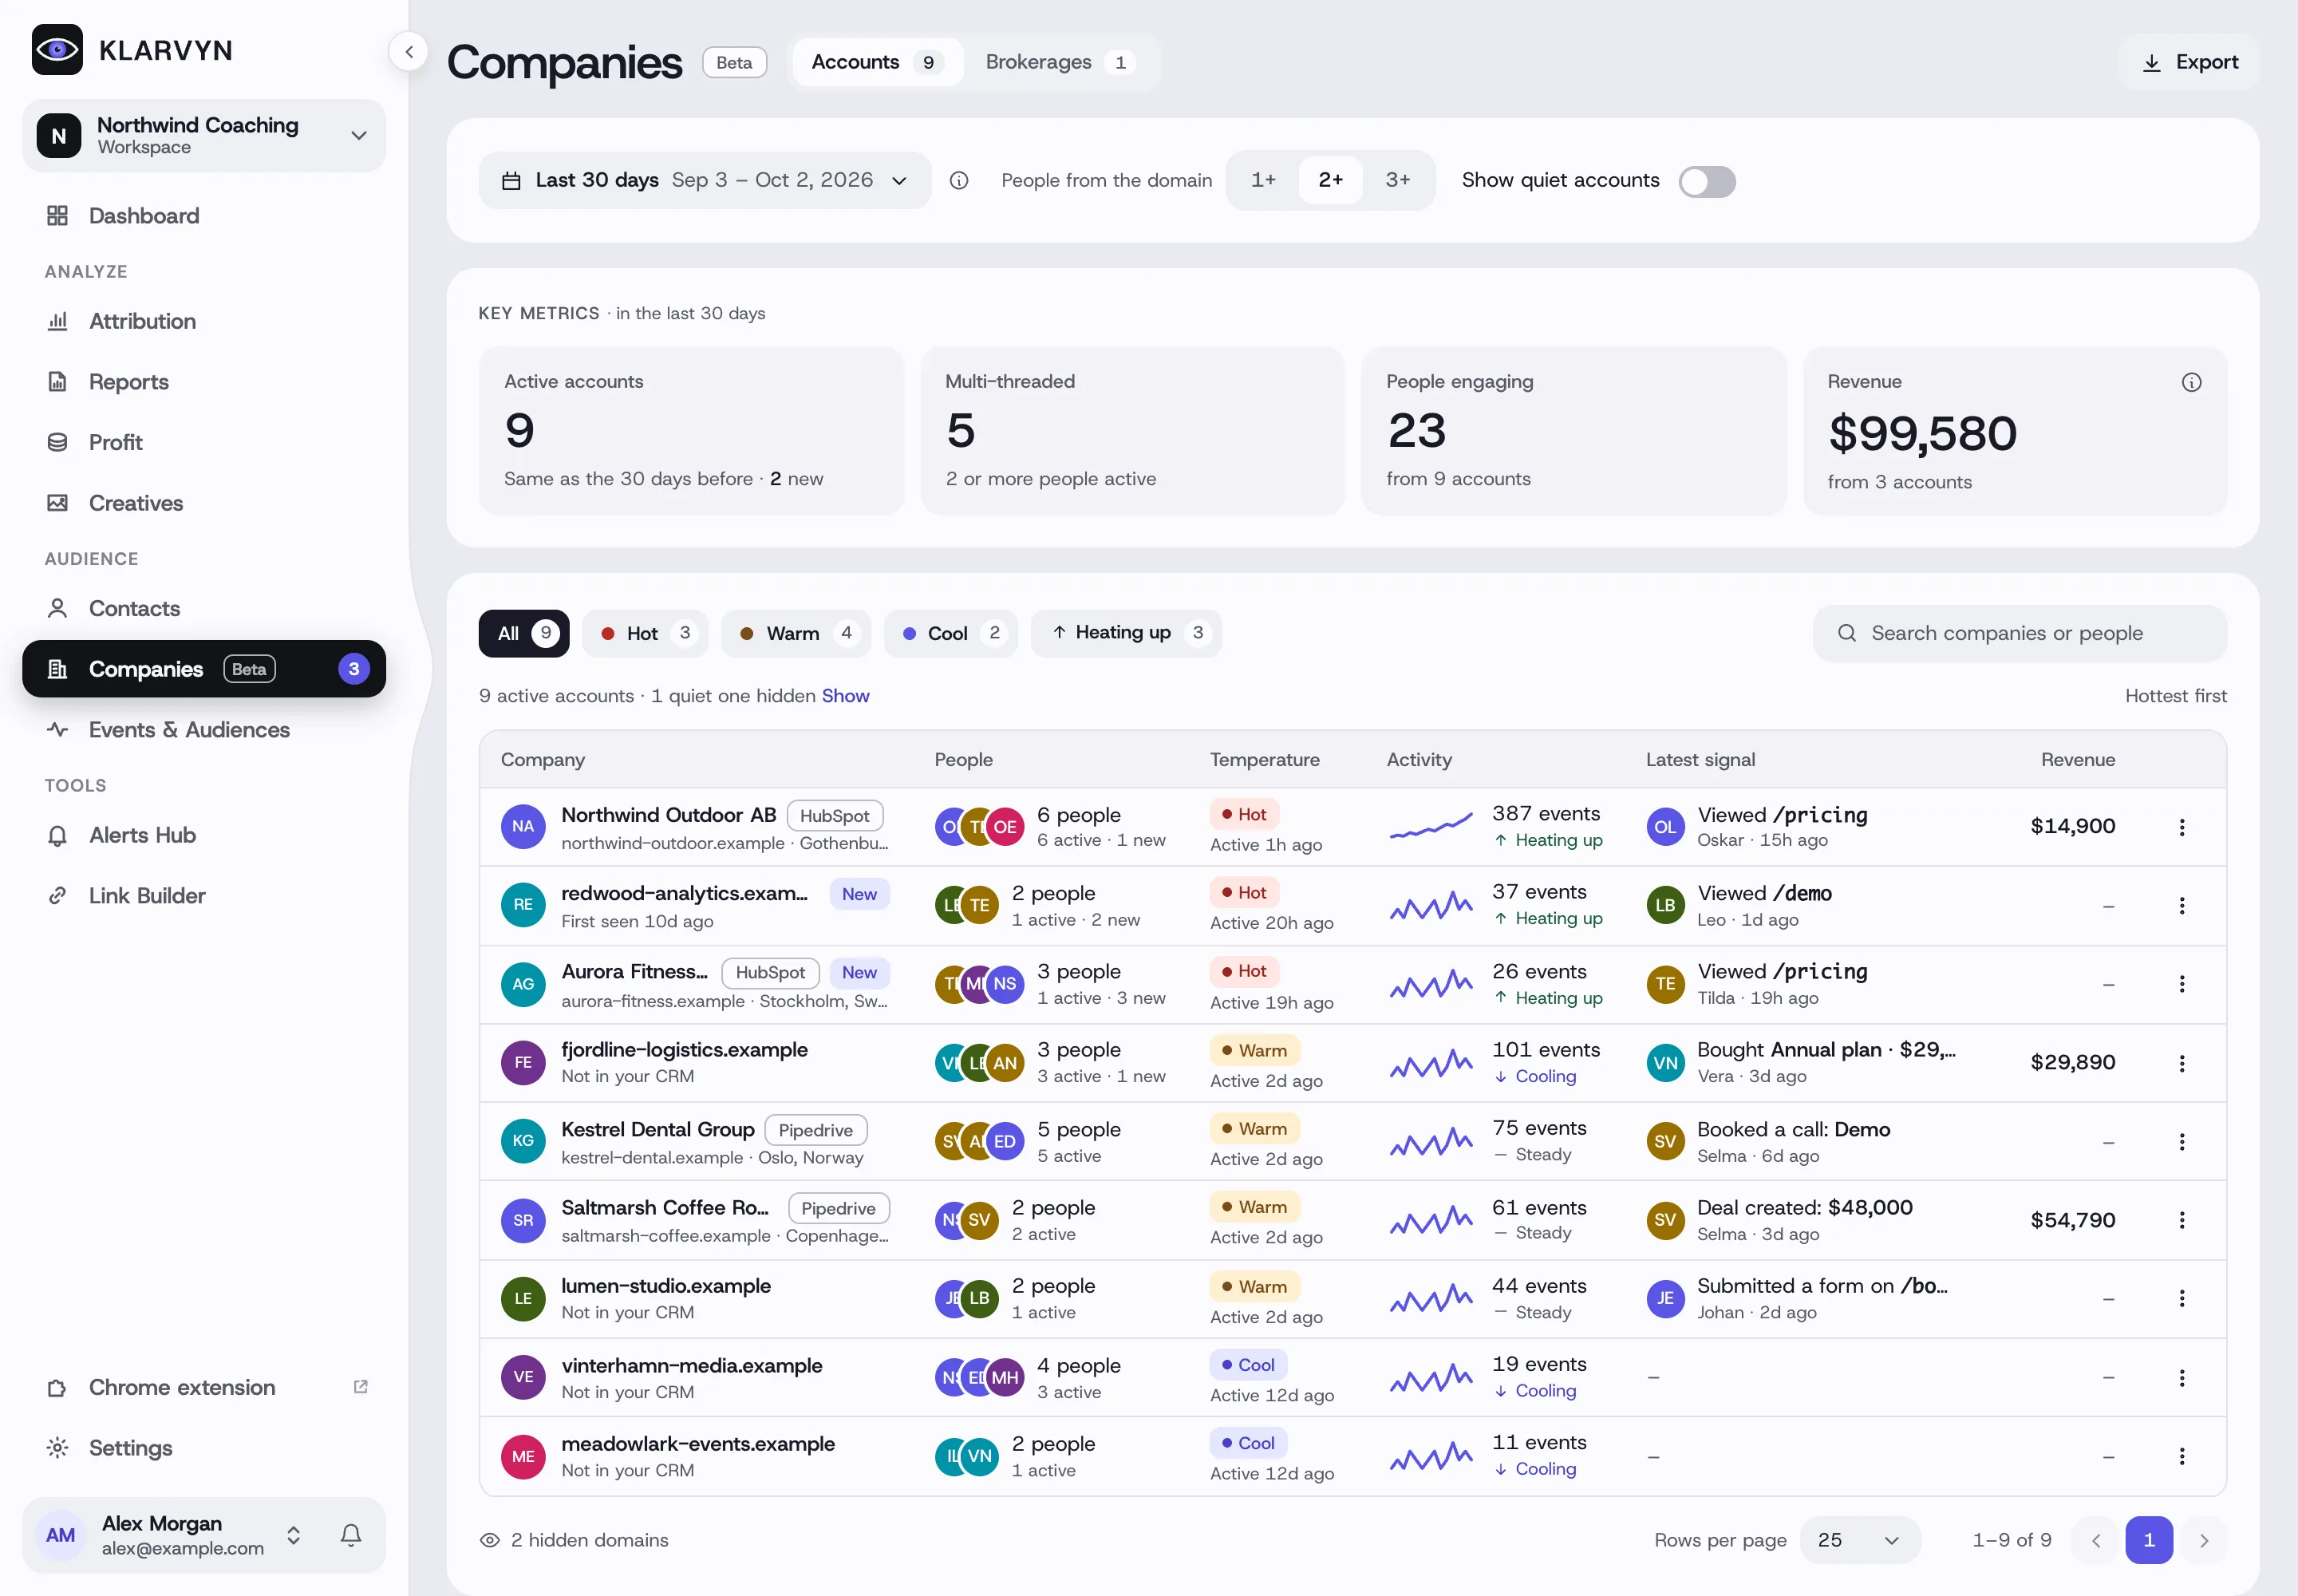2298x1596 pixels.
Task: Open row menu for Northwind Outdoor AB
Action: [2182, 827]
